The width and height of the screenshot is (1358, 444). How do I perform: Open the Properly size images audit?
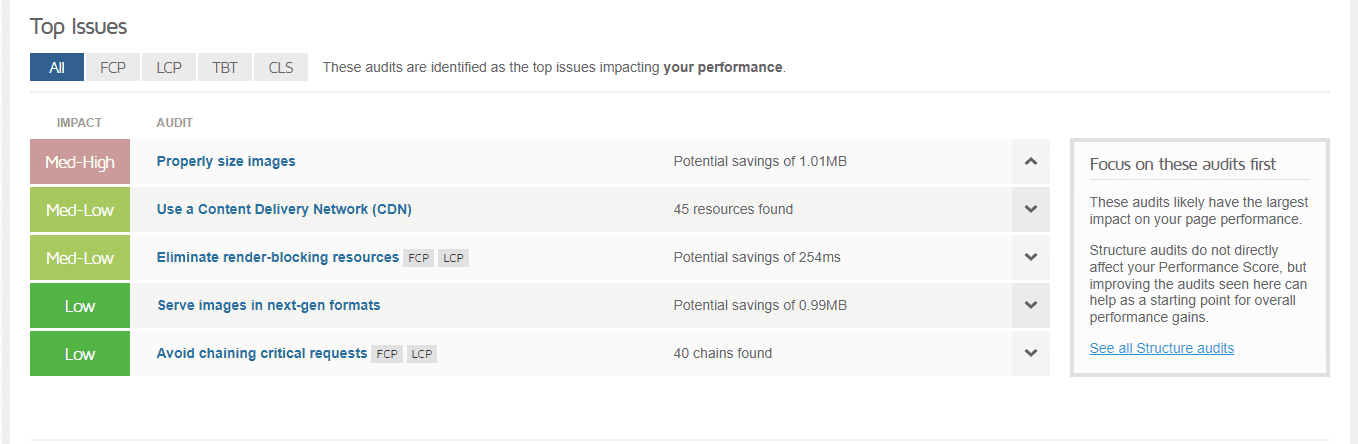226,162
